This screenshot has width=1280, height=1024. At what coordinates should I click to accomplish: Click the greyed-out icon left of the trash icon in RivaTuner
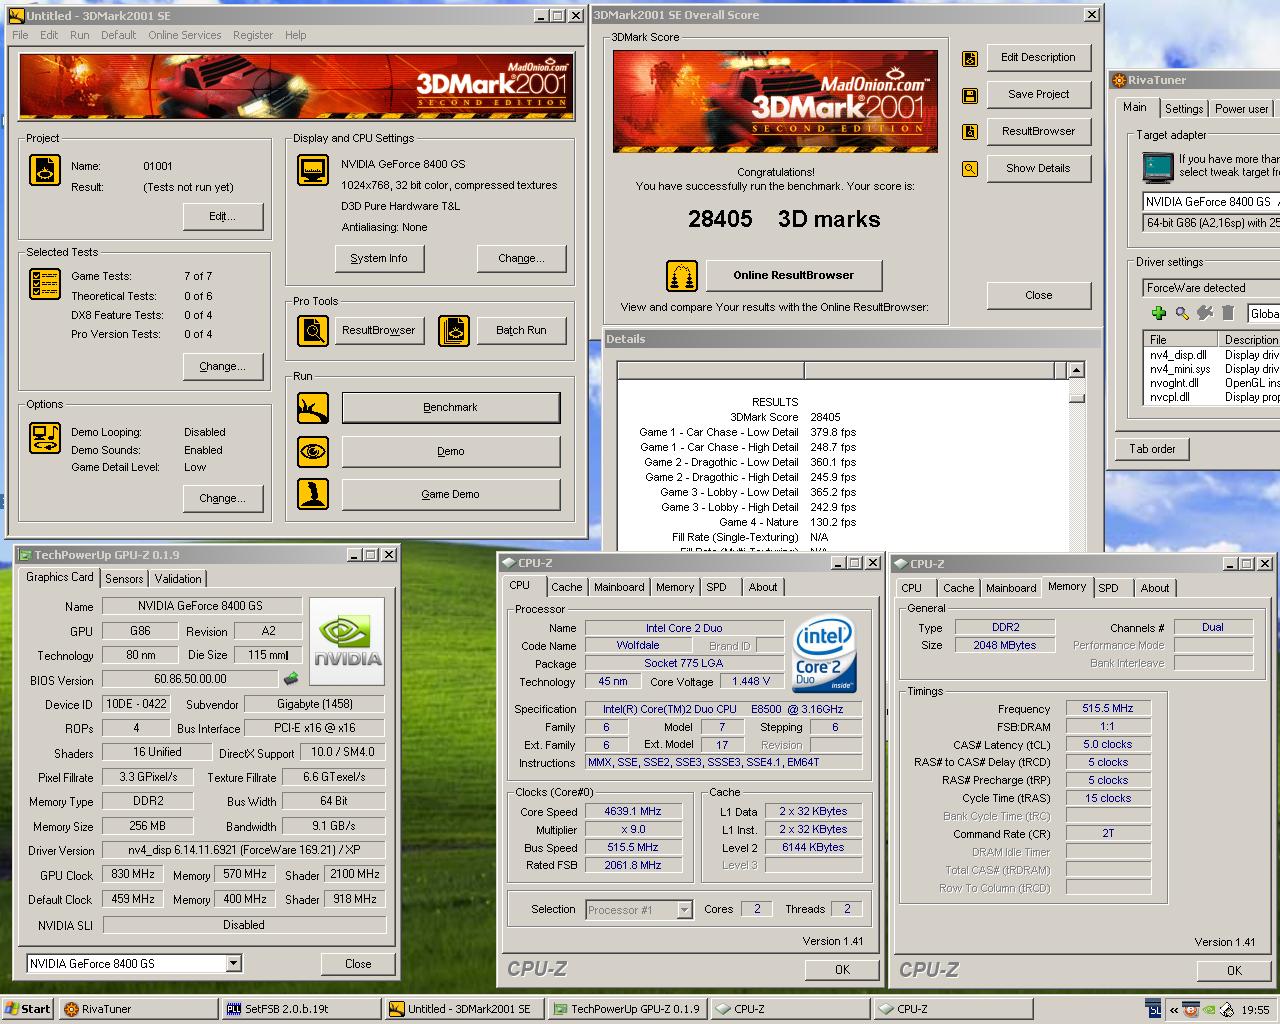(1206, 313)
